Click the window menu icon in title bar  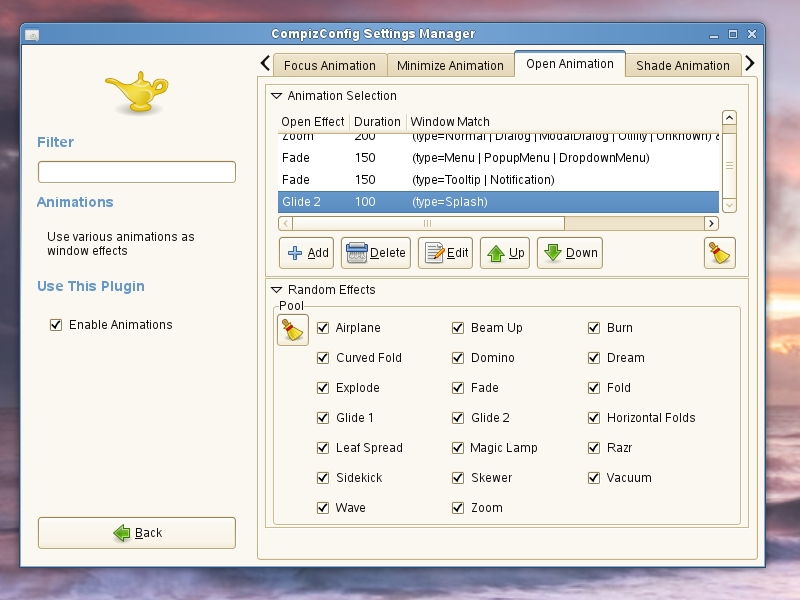32,35
